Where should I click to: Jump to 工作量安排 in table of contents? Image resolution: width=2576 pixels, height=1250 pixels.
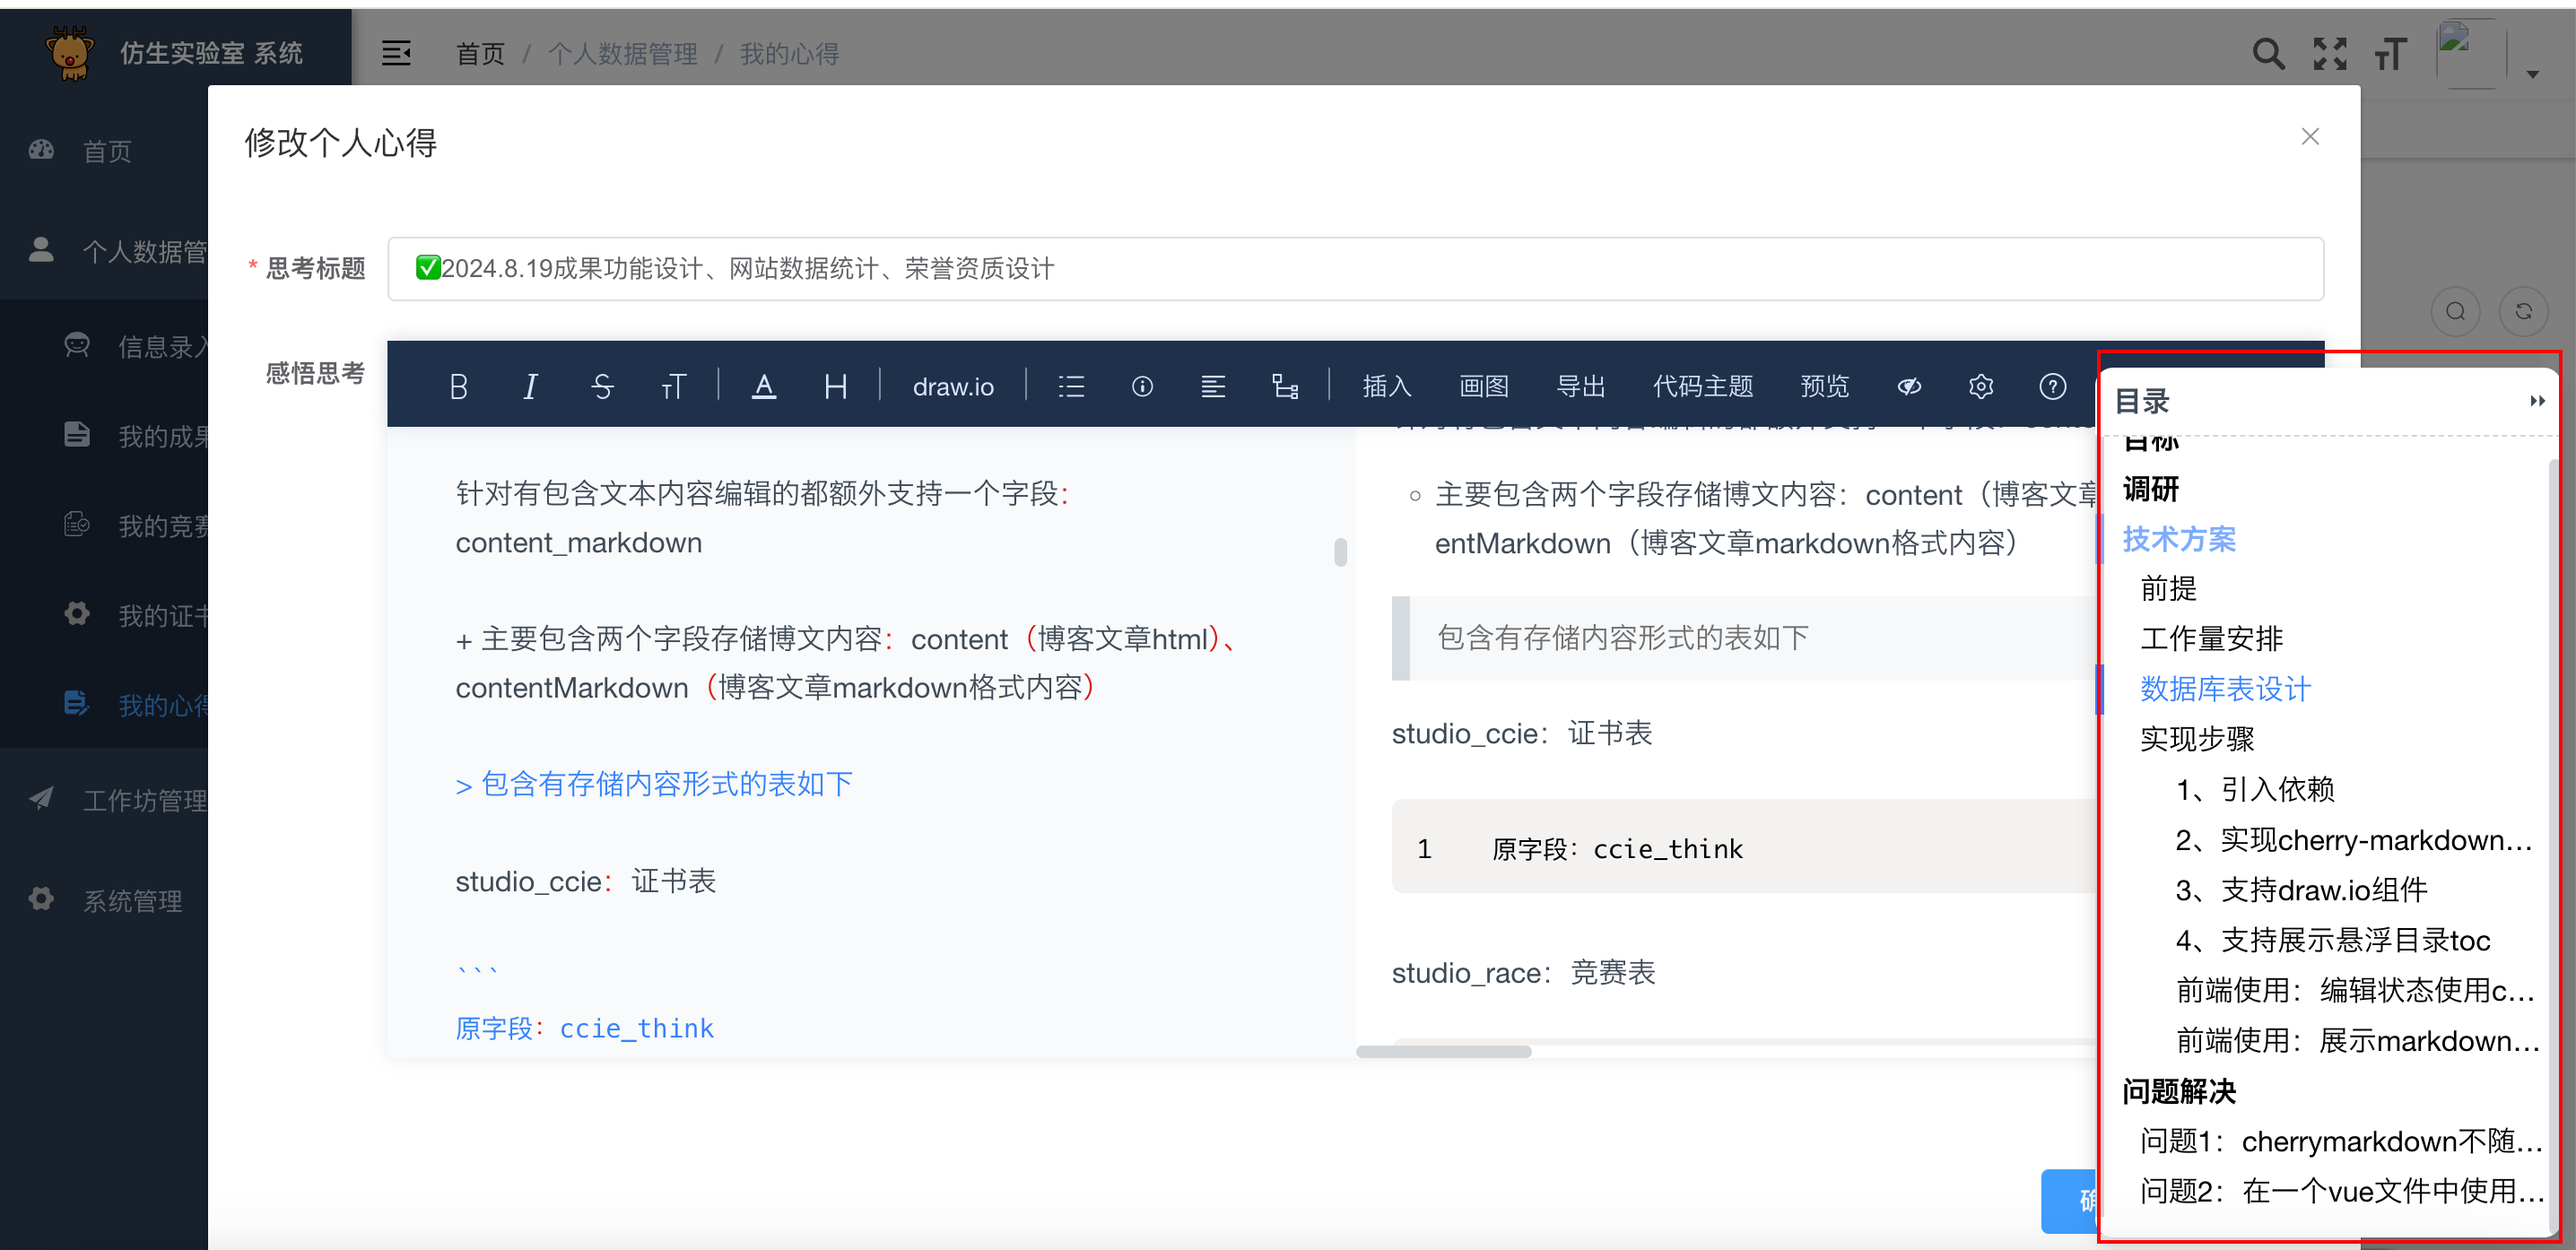click(2212, 639)
